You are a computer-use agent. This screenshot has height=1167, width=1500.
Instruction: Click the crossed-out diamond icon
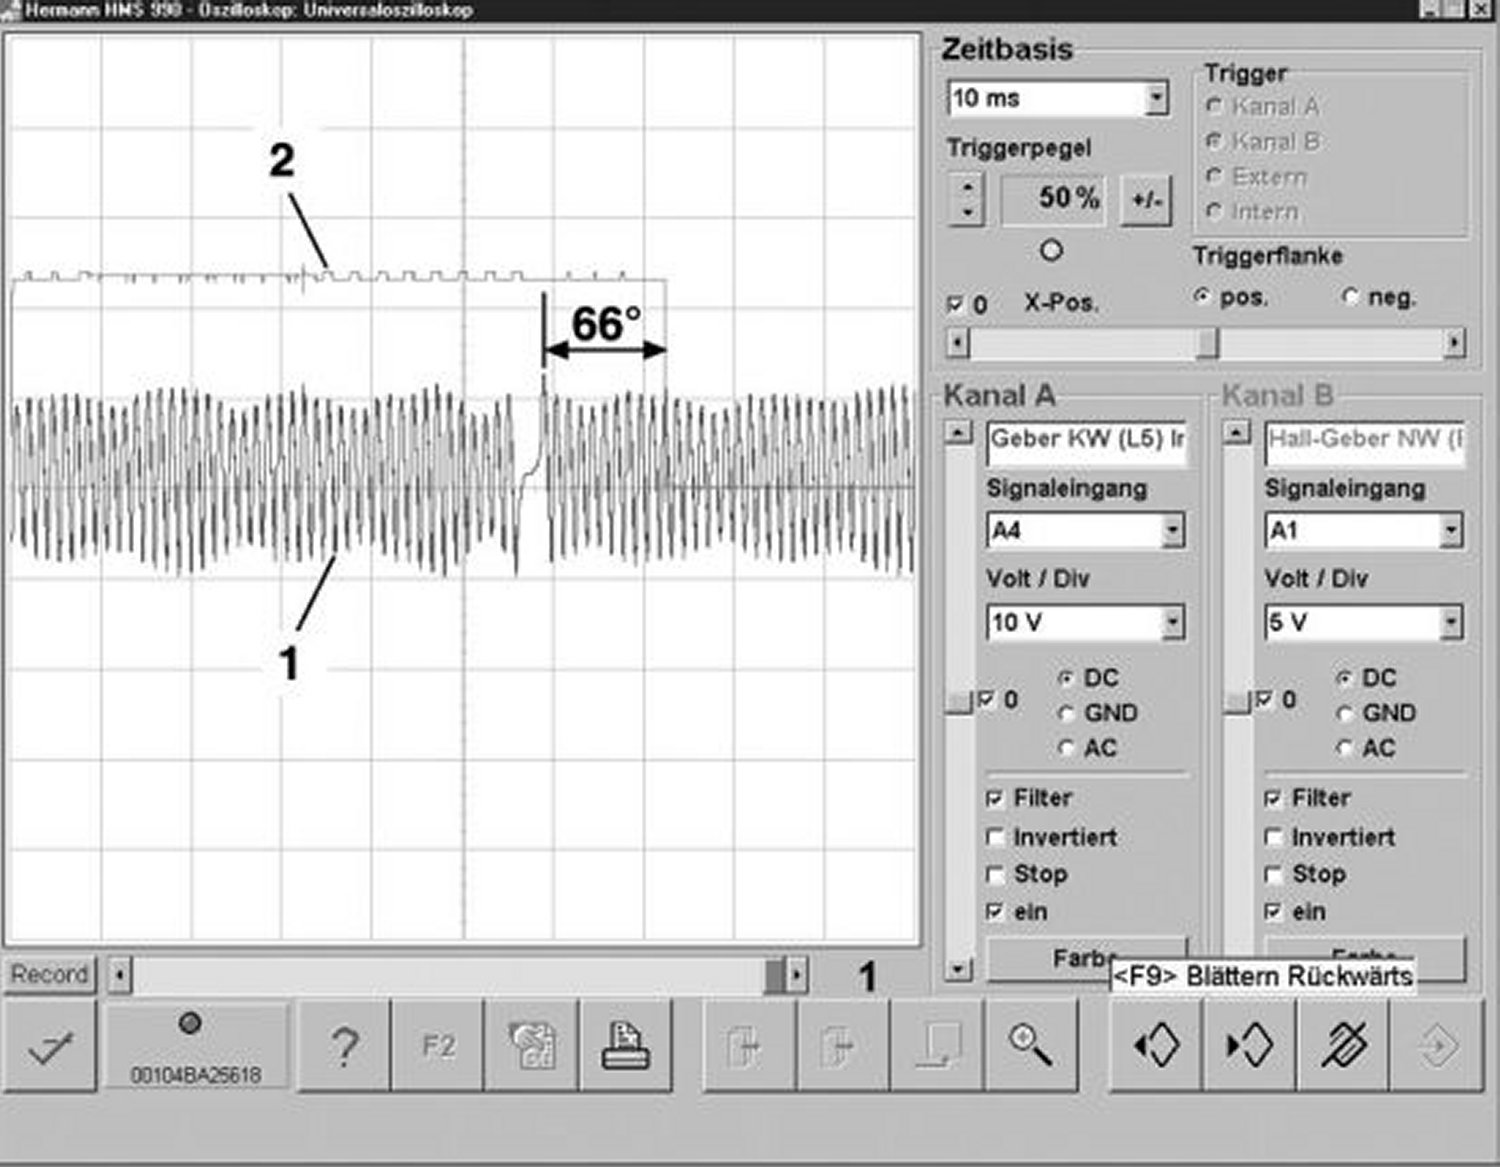point(1343,1046)
